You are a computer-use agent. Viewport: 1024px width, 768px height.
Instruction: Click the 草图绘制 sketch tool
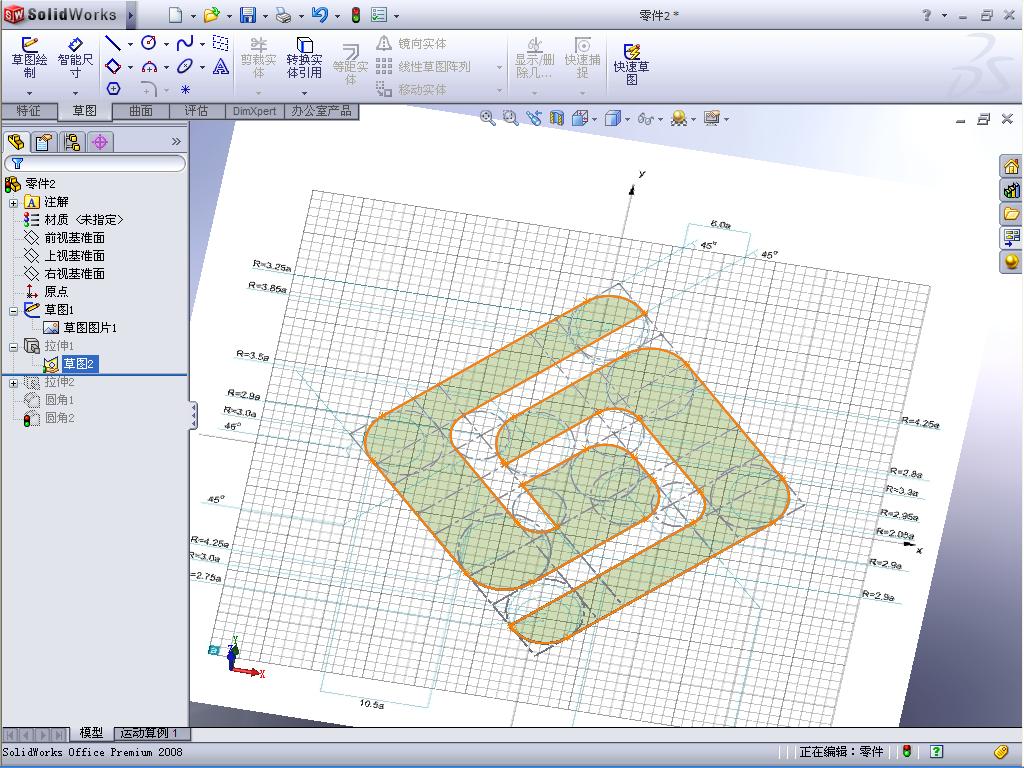[29, 57]
